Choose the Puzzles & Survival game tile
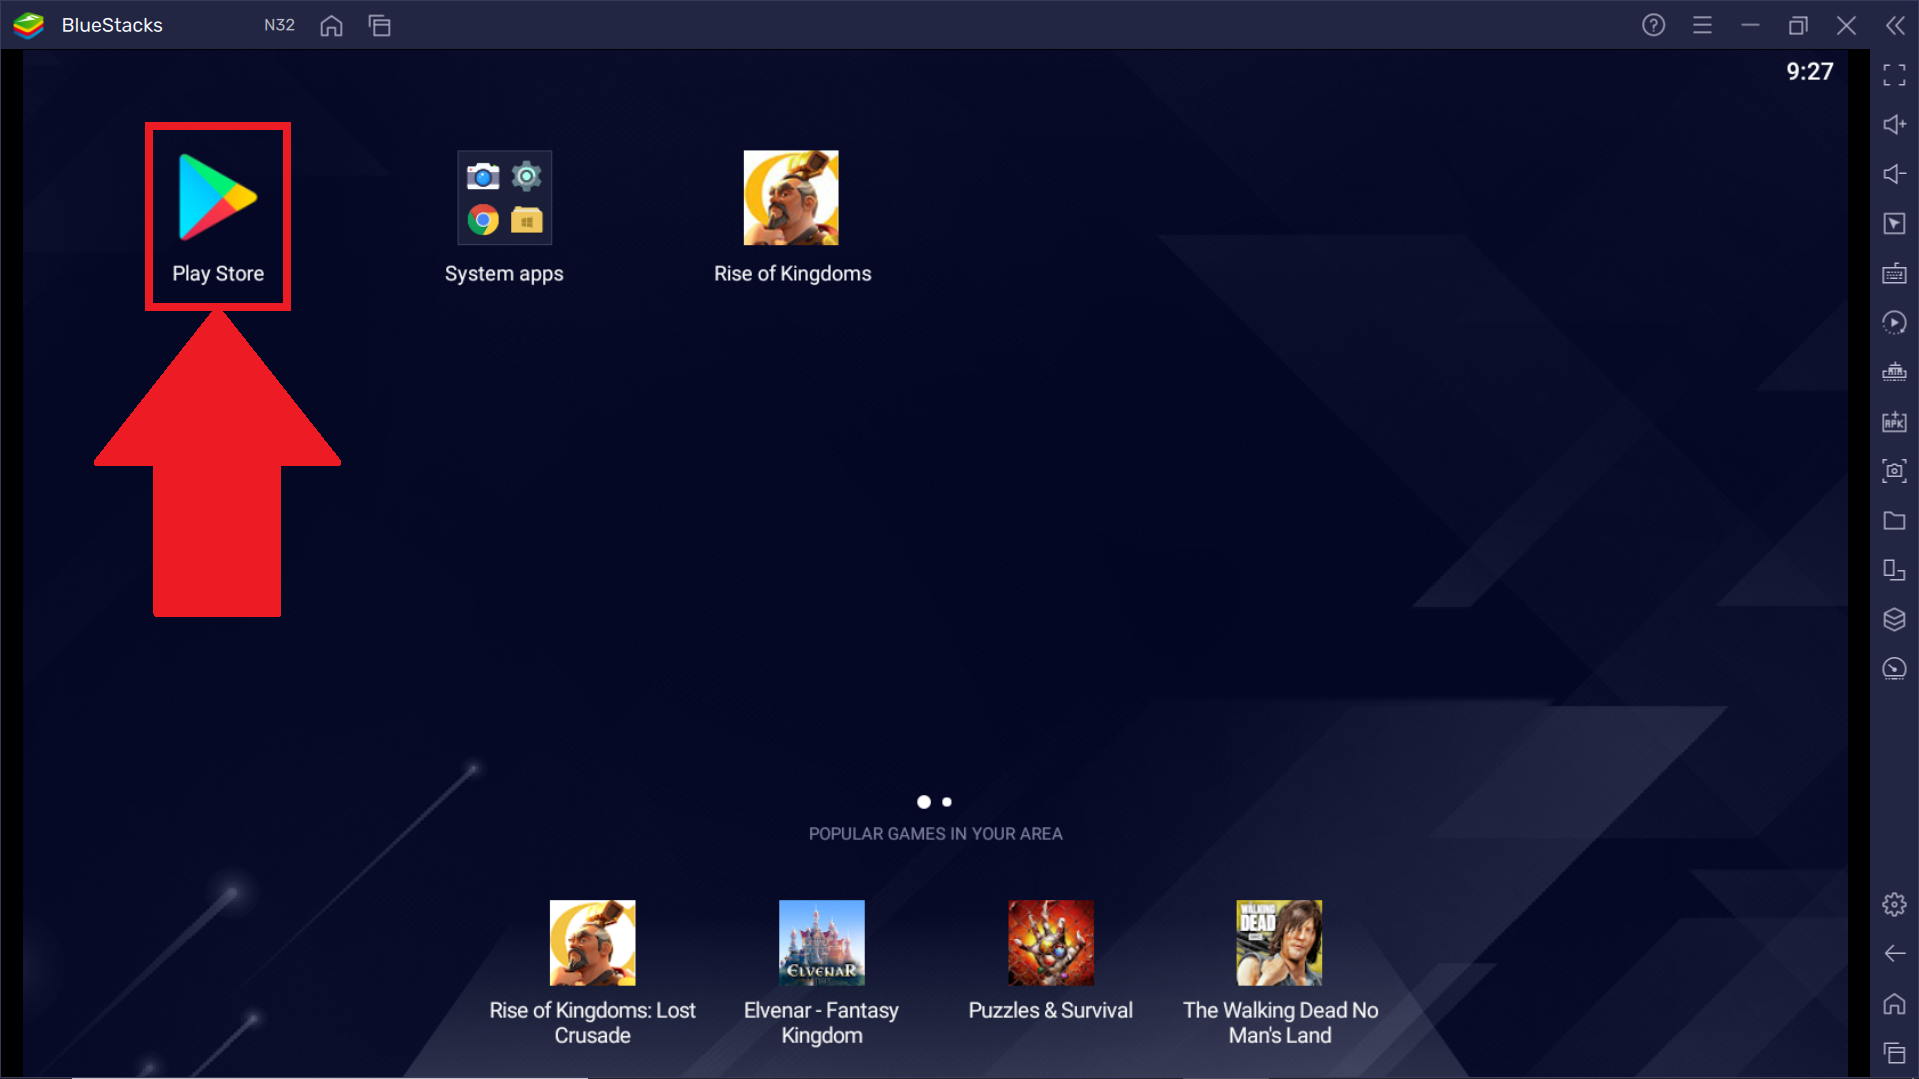This screenshot has height=1079, width=1919. [x=1050, y=961]
